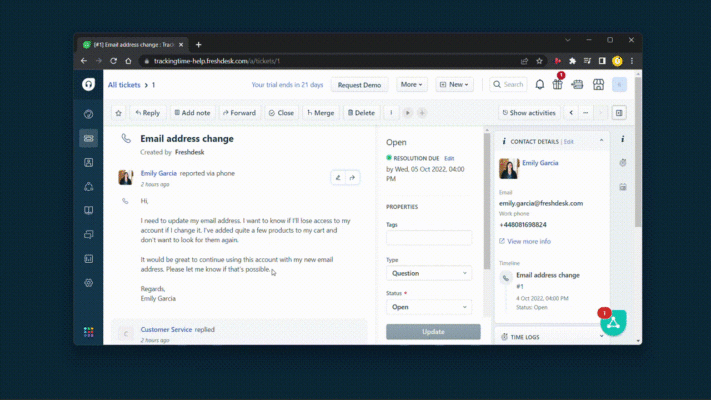Open the calendar icon on right rail
Viewport: 711px width, 400px height.
click(x=623, y=187)
